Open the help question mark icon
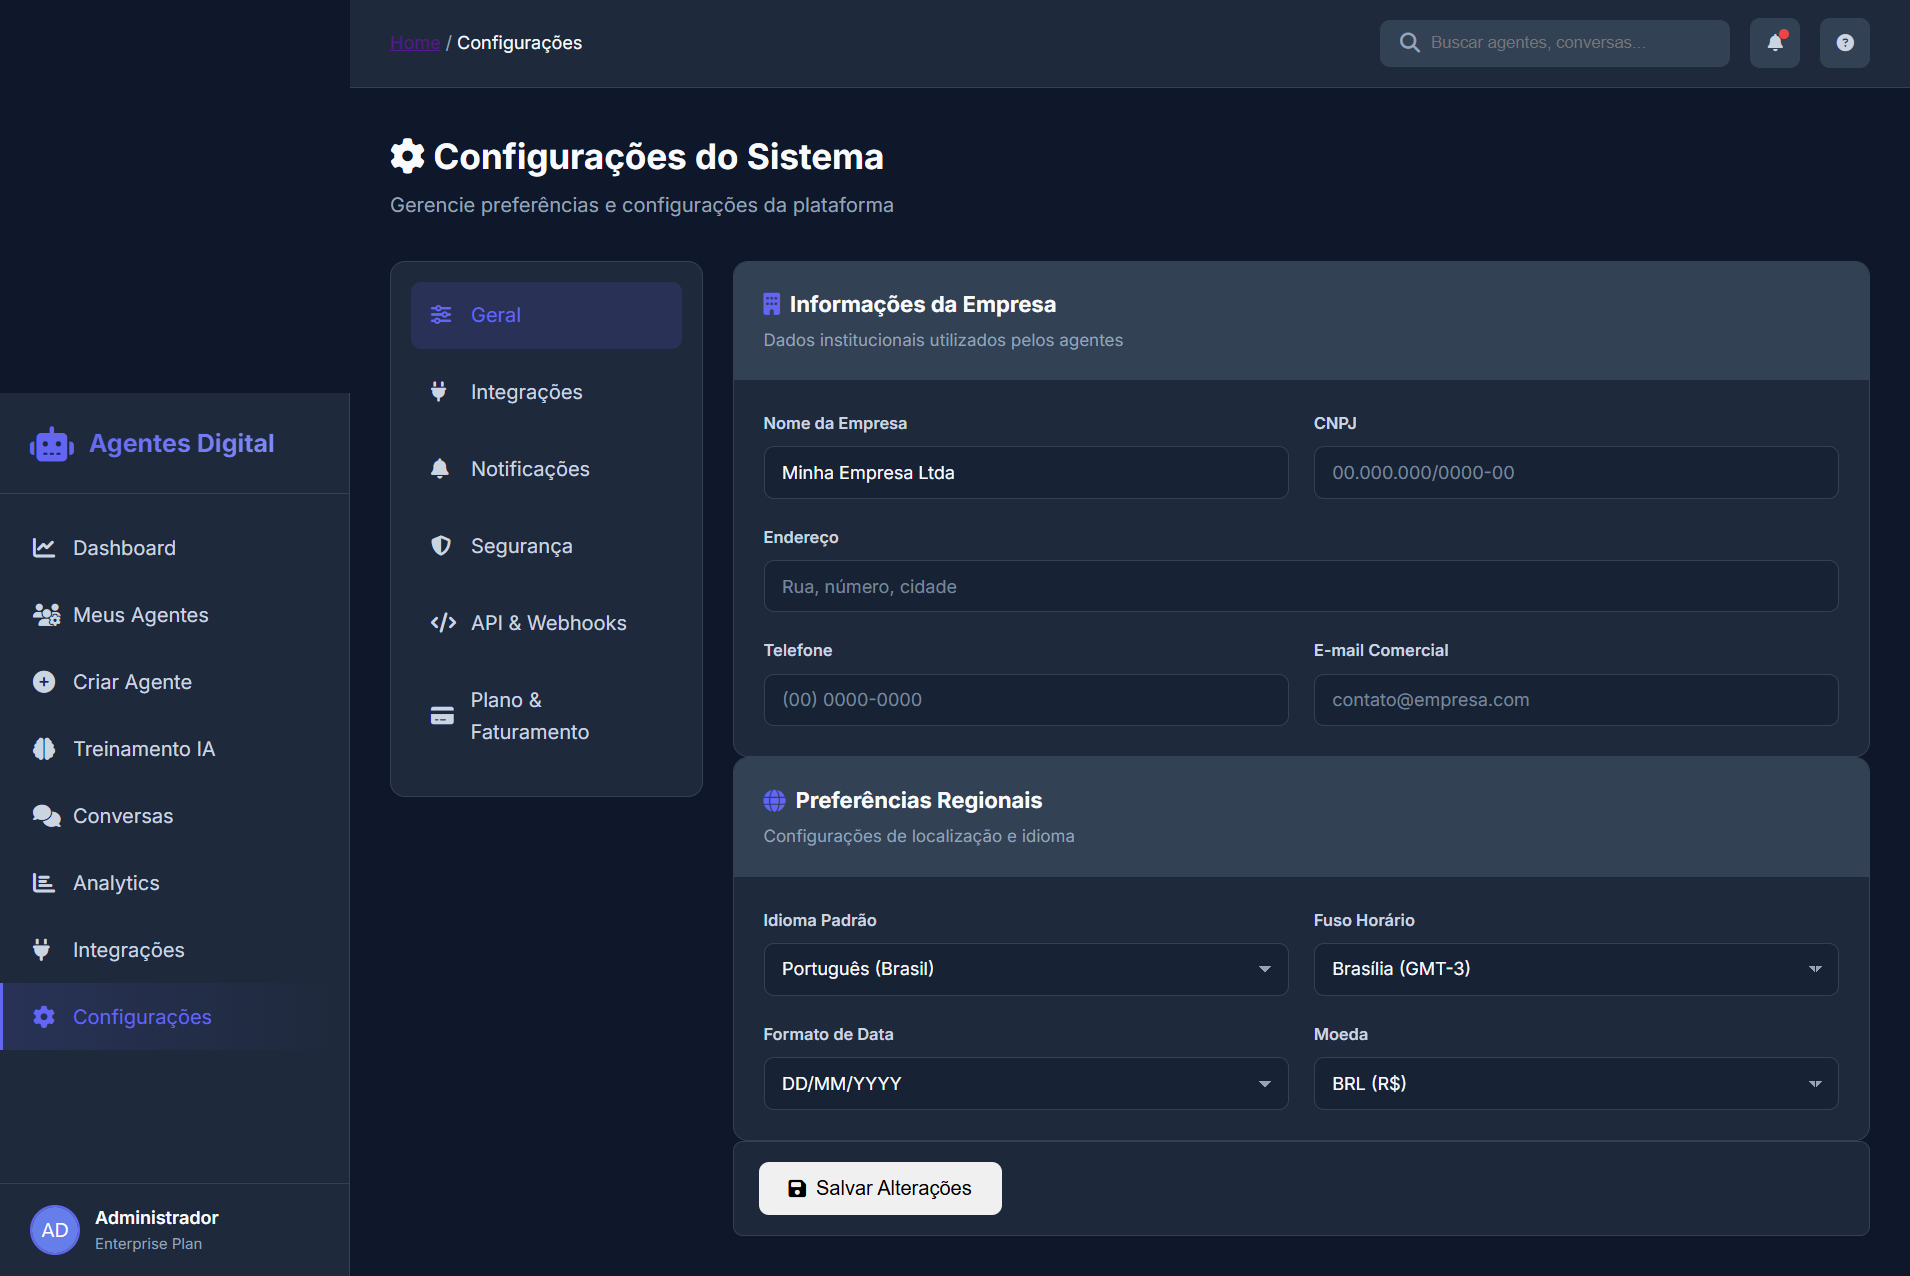The image size is (1910, 1276). click(x=1845, y=43)
